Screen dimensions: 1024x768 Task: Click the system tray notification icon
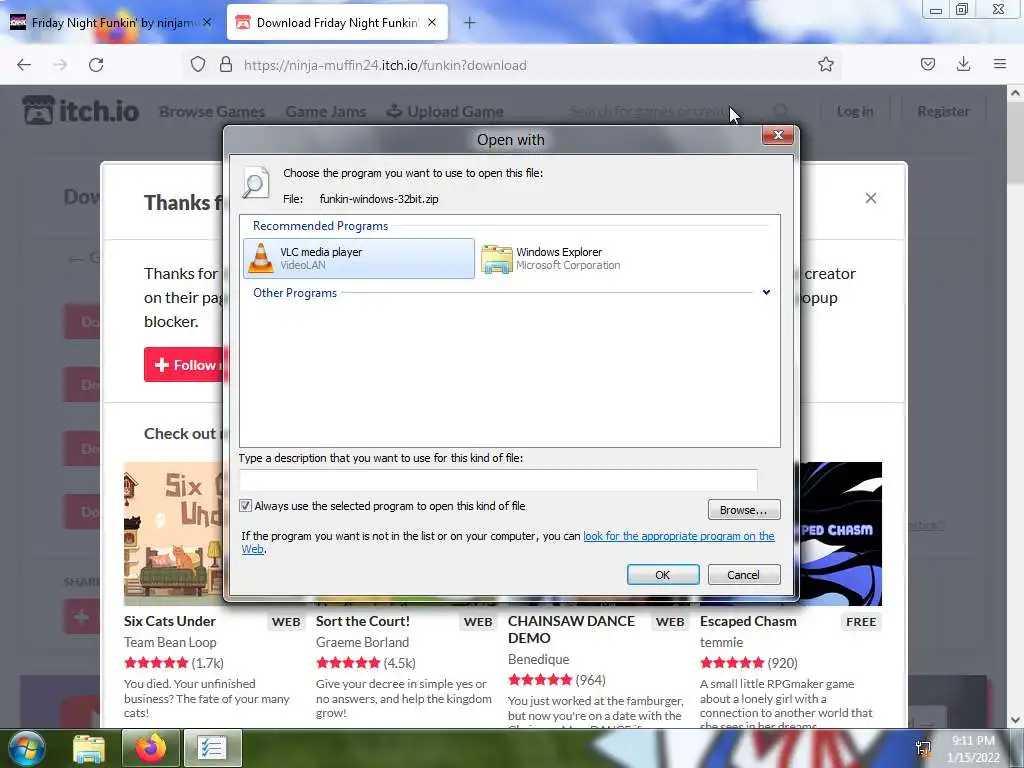(923, 748)
